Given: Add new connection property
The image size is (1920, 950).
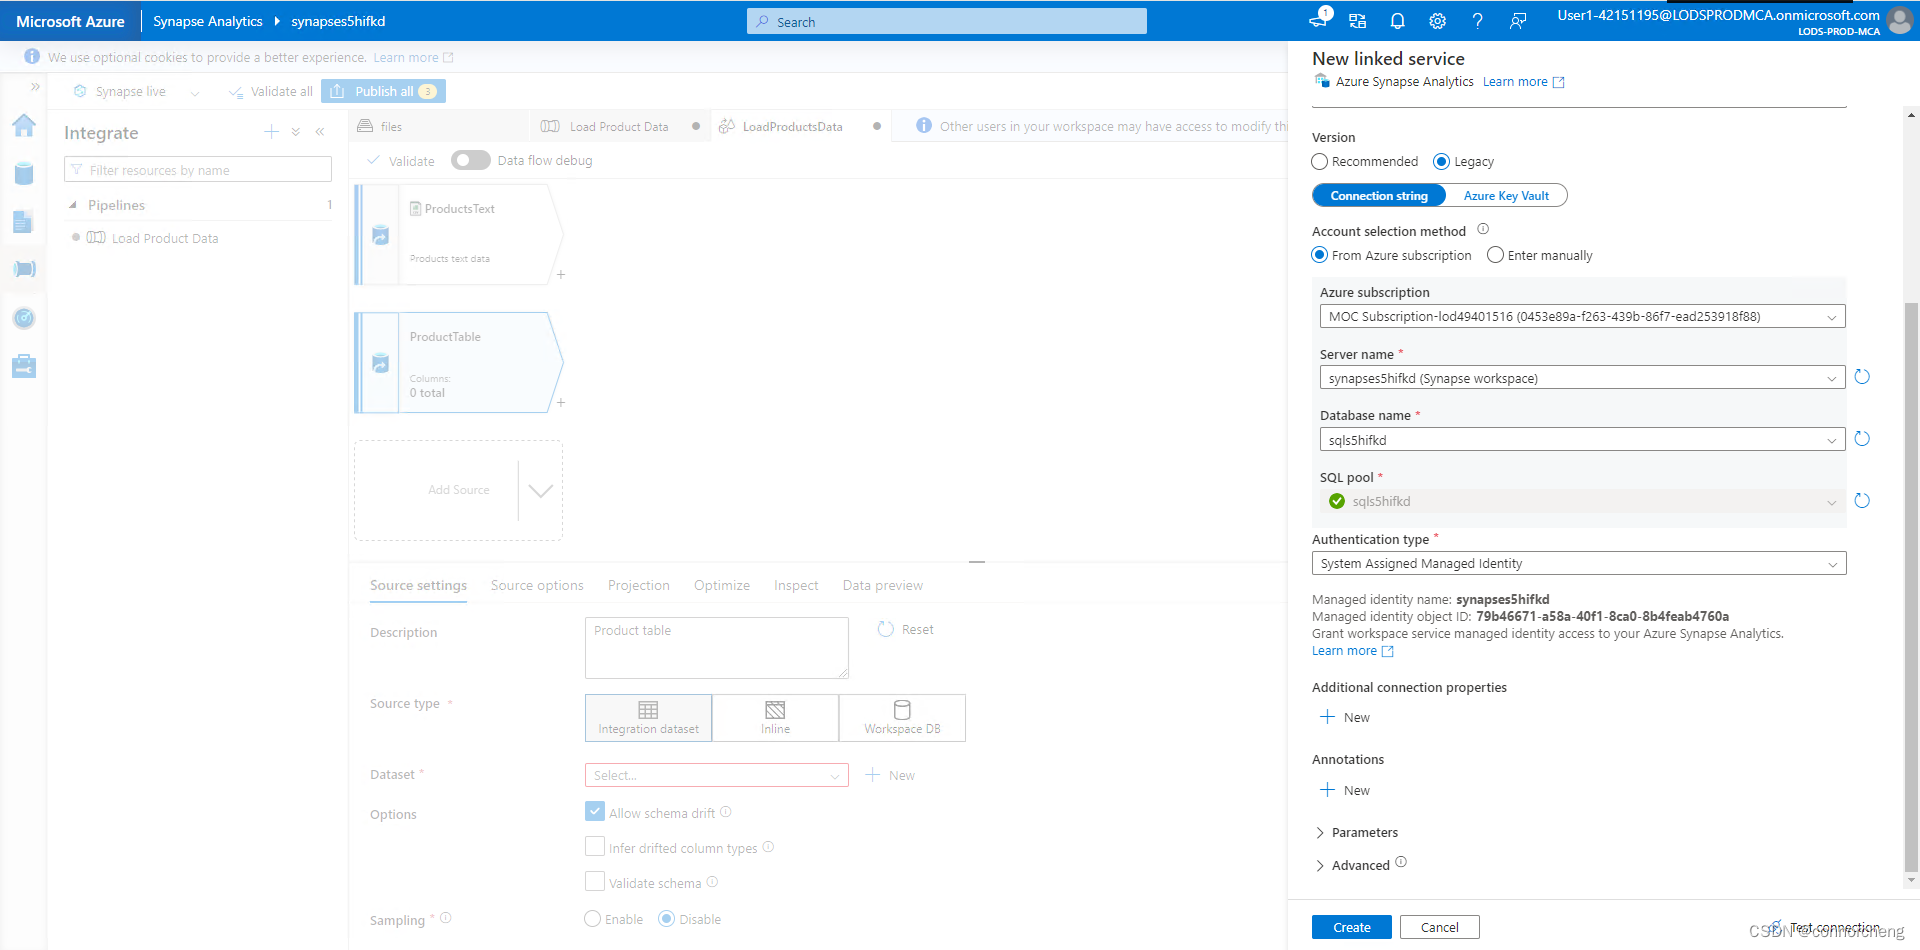Looking at the screenshot, I should coord(1345,717).
